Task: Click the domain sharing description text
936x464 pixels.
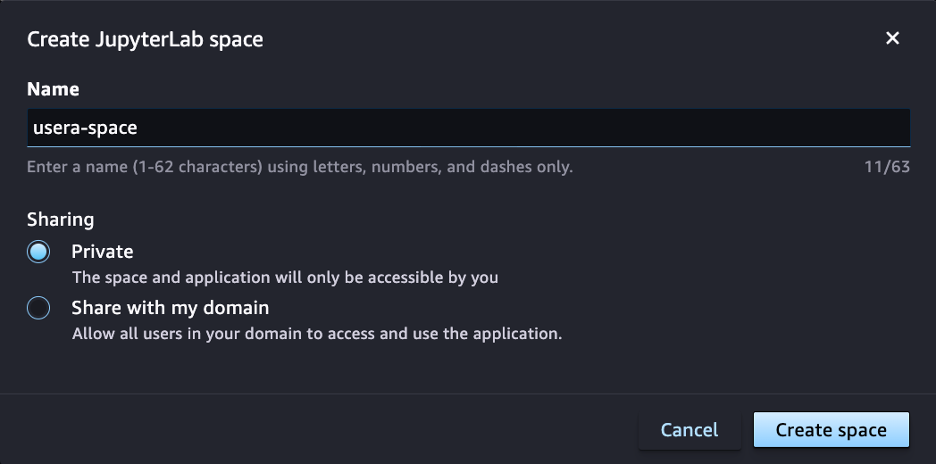Action: tap(317, 333)
